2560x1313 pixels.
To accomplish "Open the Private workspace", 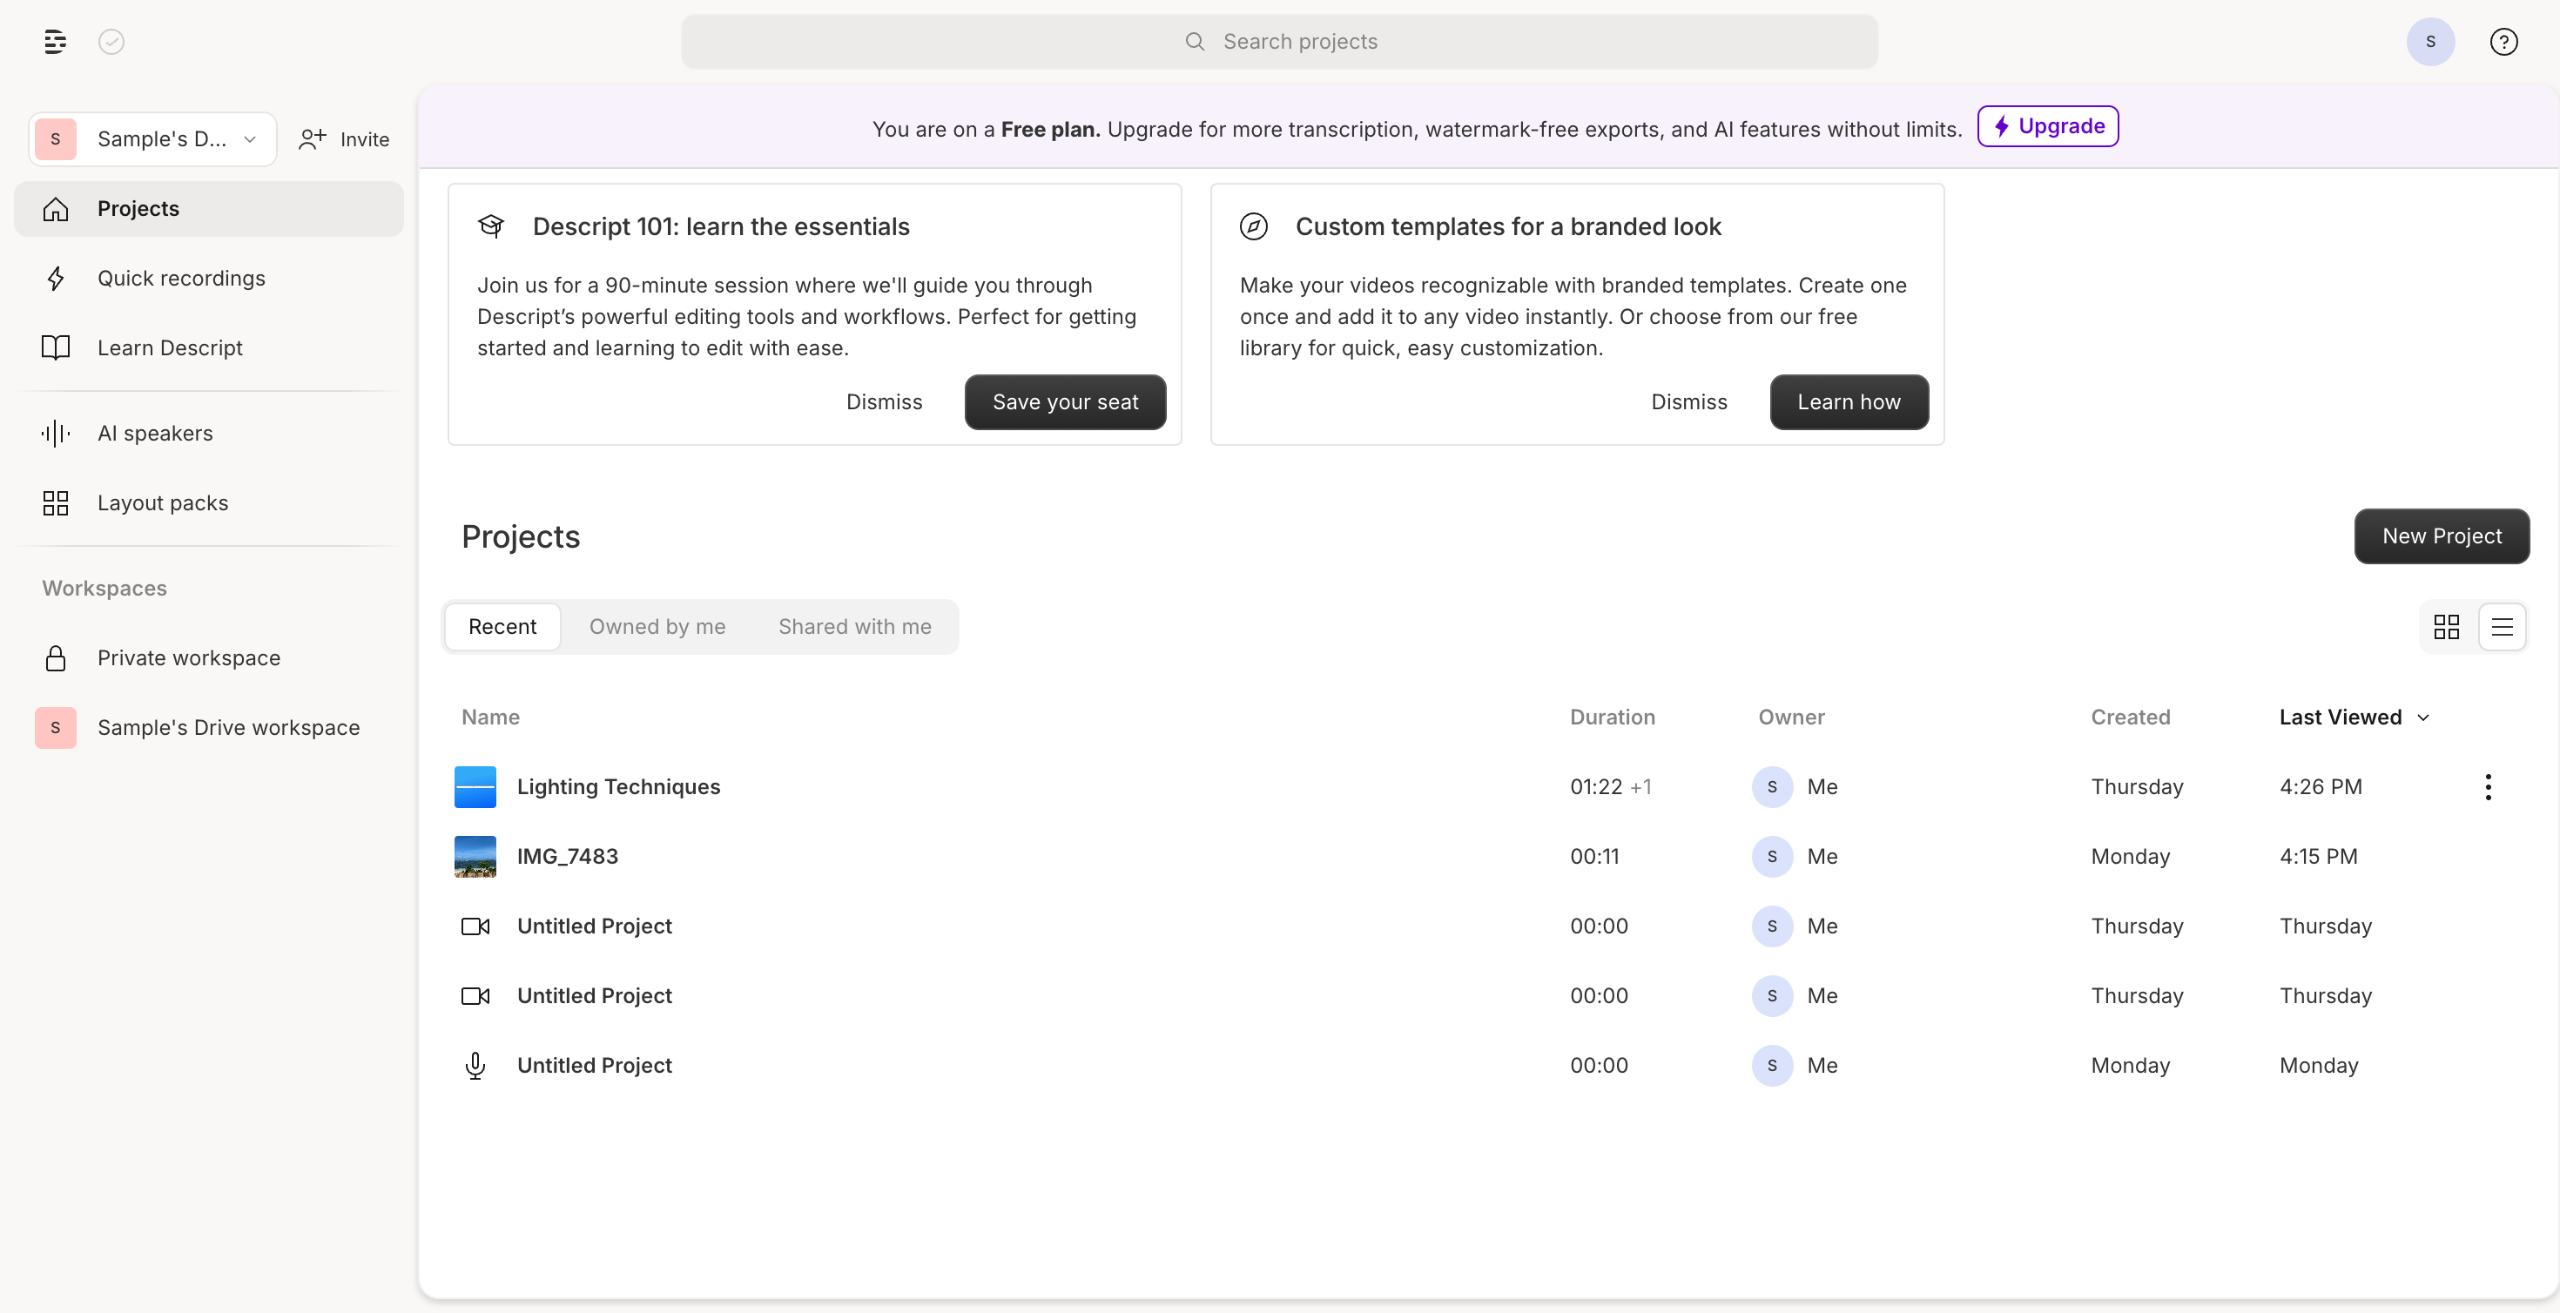I will [x=188, y=658].
